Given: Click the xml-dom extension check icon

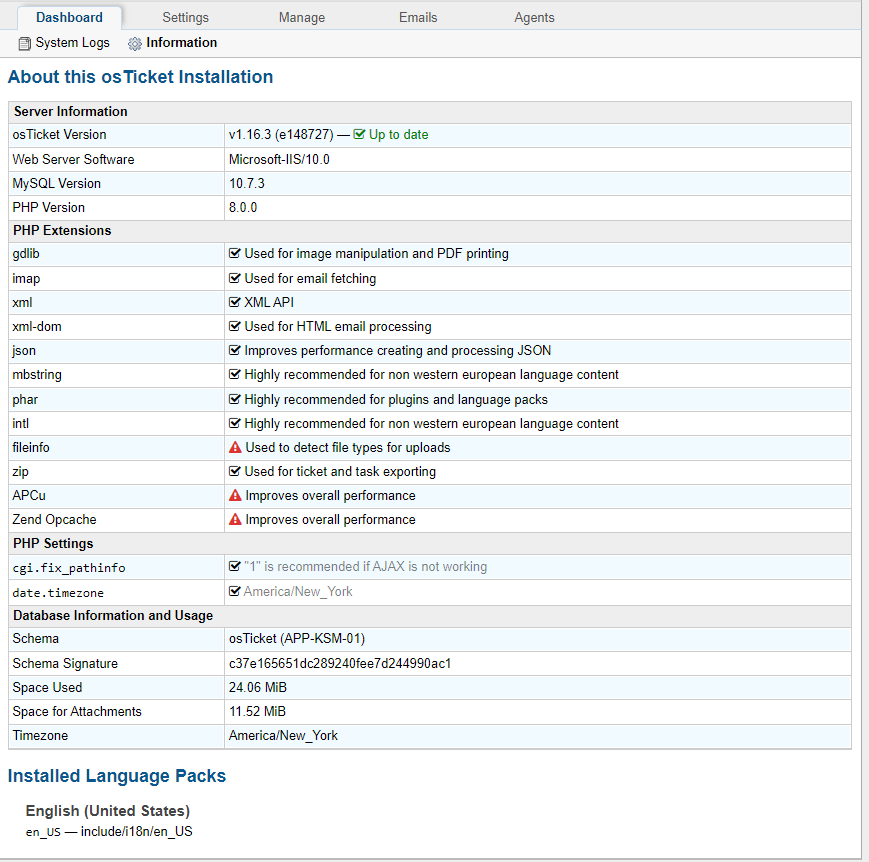Looking at the screenshot, I should coord(235,326).
